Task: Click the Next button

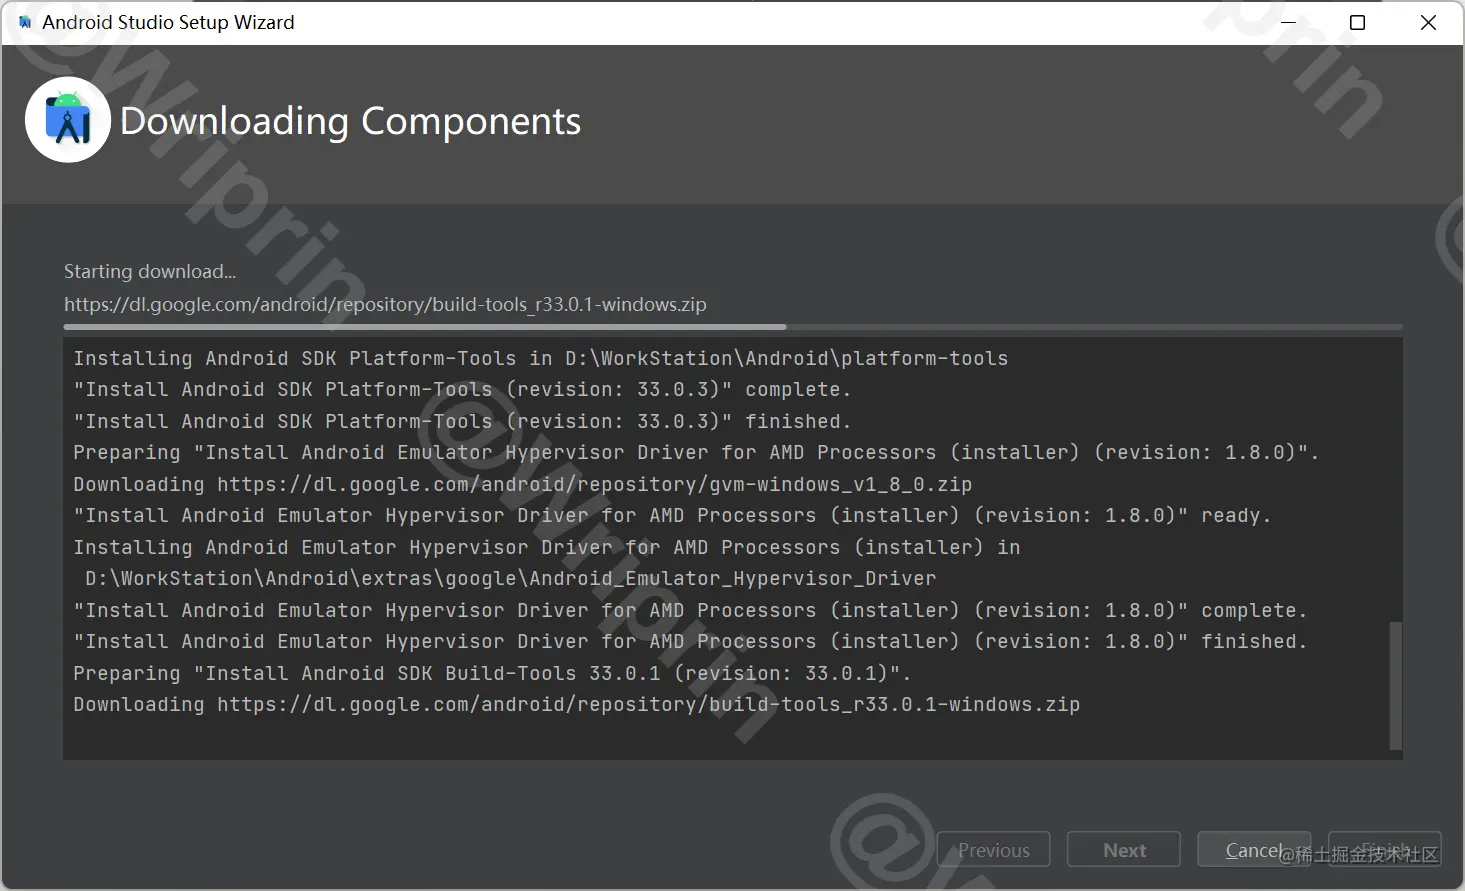Action: pyautogui.click(x=1124, y=850)
